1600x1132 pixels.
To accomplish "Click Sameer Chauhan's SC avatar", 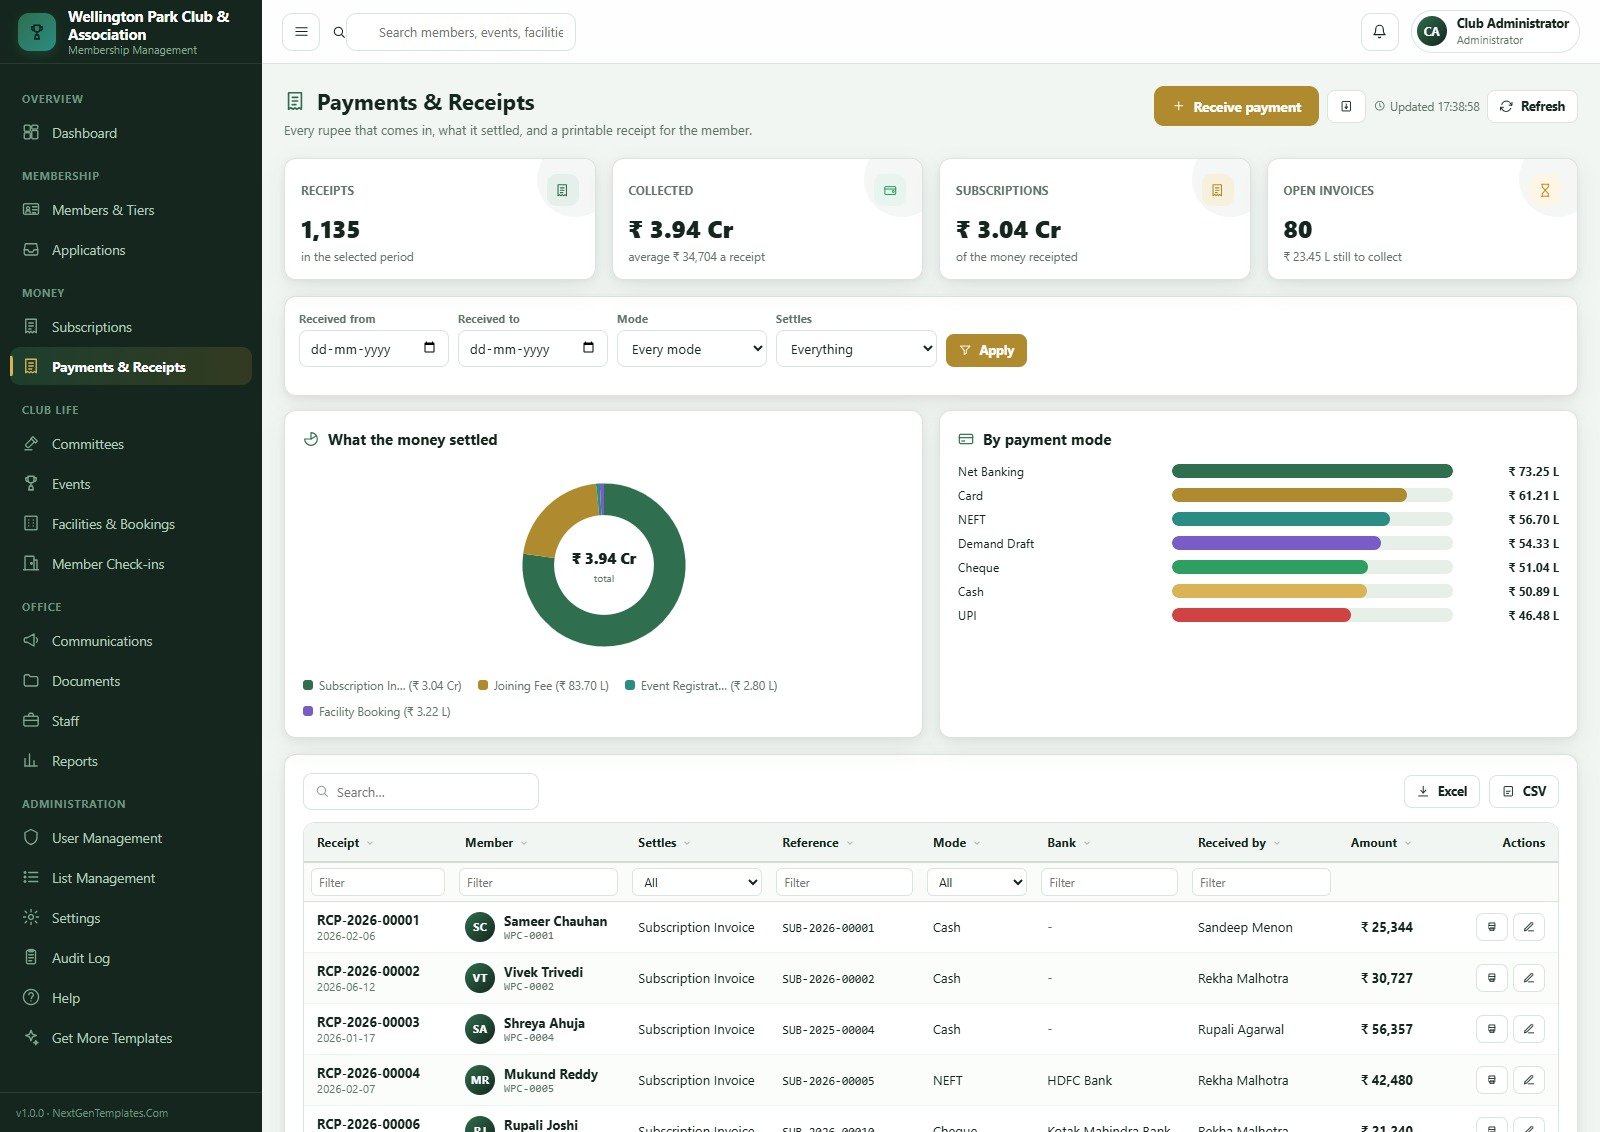I will [480, 927].
